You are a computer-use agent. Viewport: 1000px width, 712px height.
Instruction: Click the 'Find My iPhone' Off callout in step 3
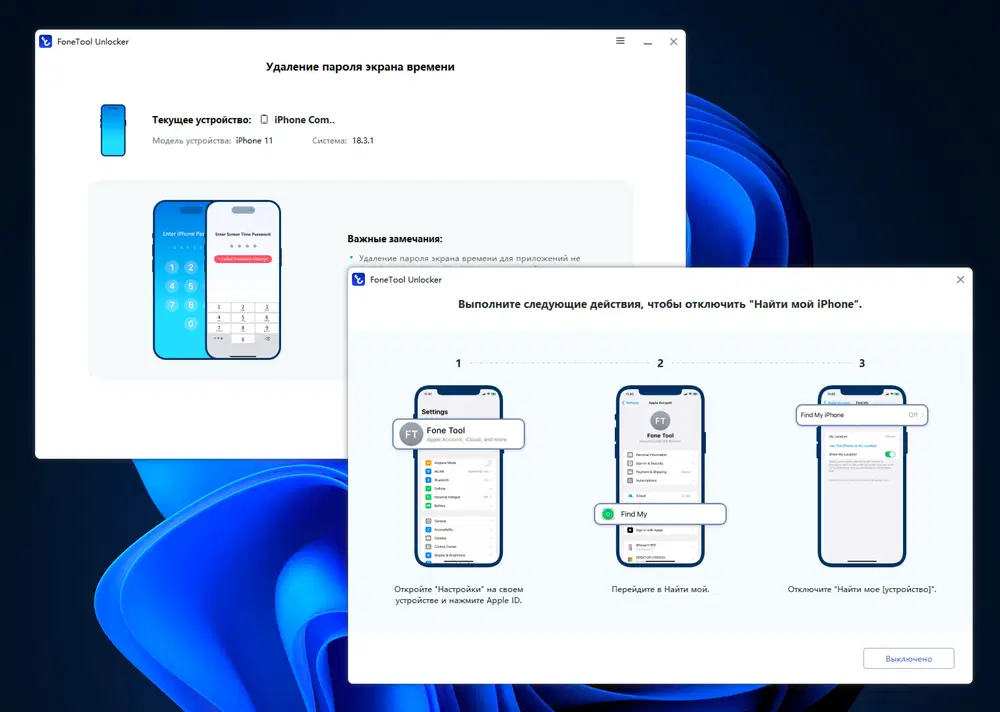862,415
